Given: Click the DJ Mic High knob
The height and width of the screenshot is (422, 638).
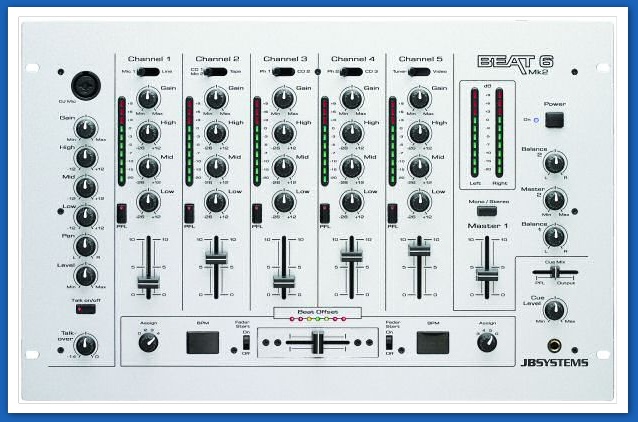Looking at the screenshot, I should tap(86, 158).
